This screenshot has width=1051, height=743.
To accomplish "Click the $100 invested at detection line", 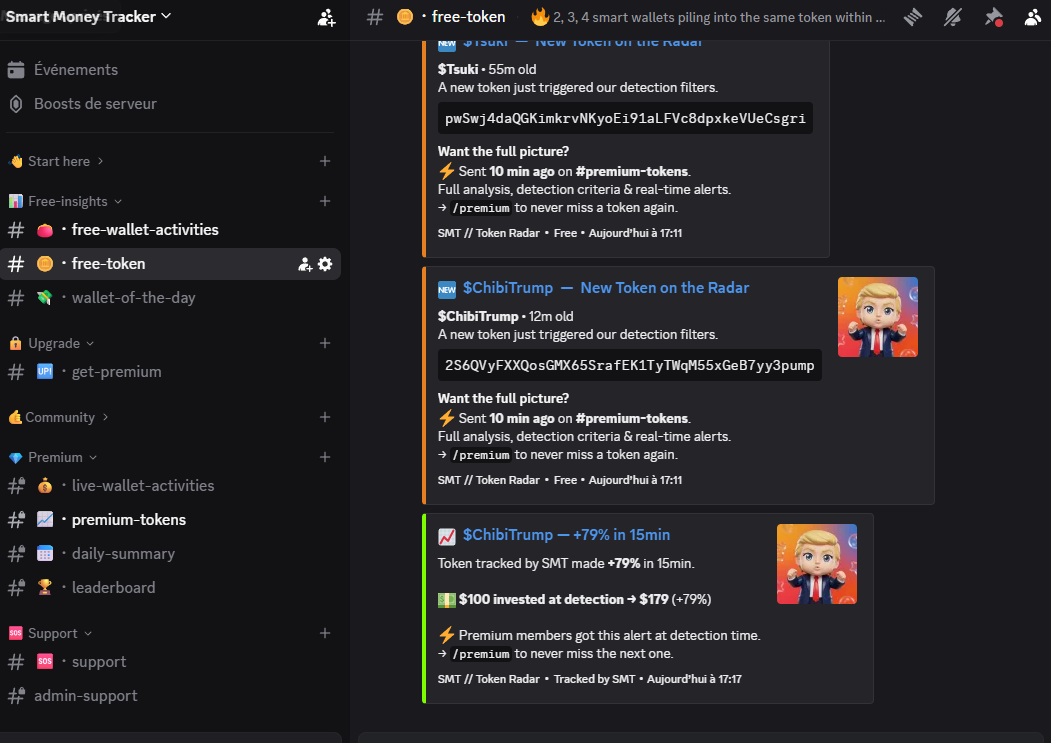I will (574, 599).
